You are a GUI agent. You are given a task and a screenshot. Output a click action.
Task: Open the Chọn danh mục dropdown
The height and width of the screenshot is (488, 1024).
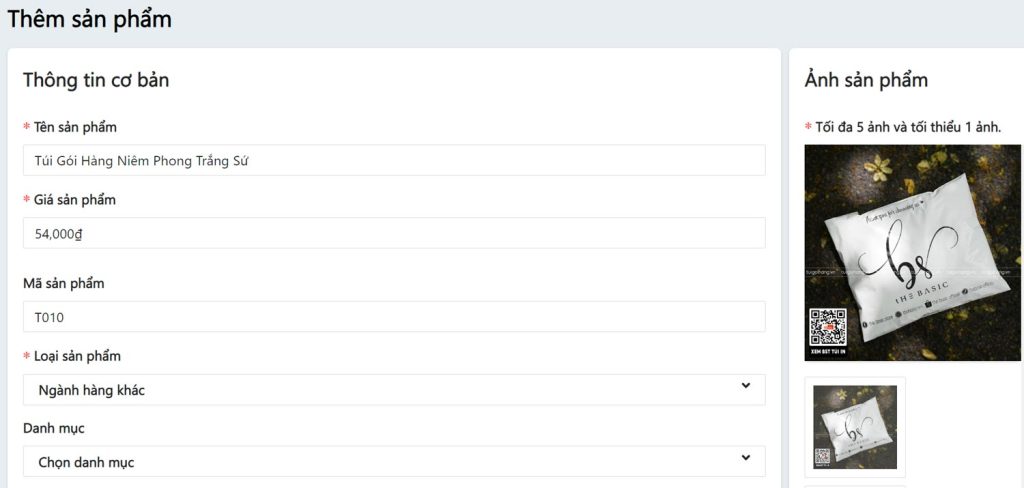[x=394, y=462]
